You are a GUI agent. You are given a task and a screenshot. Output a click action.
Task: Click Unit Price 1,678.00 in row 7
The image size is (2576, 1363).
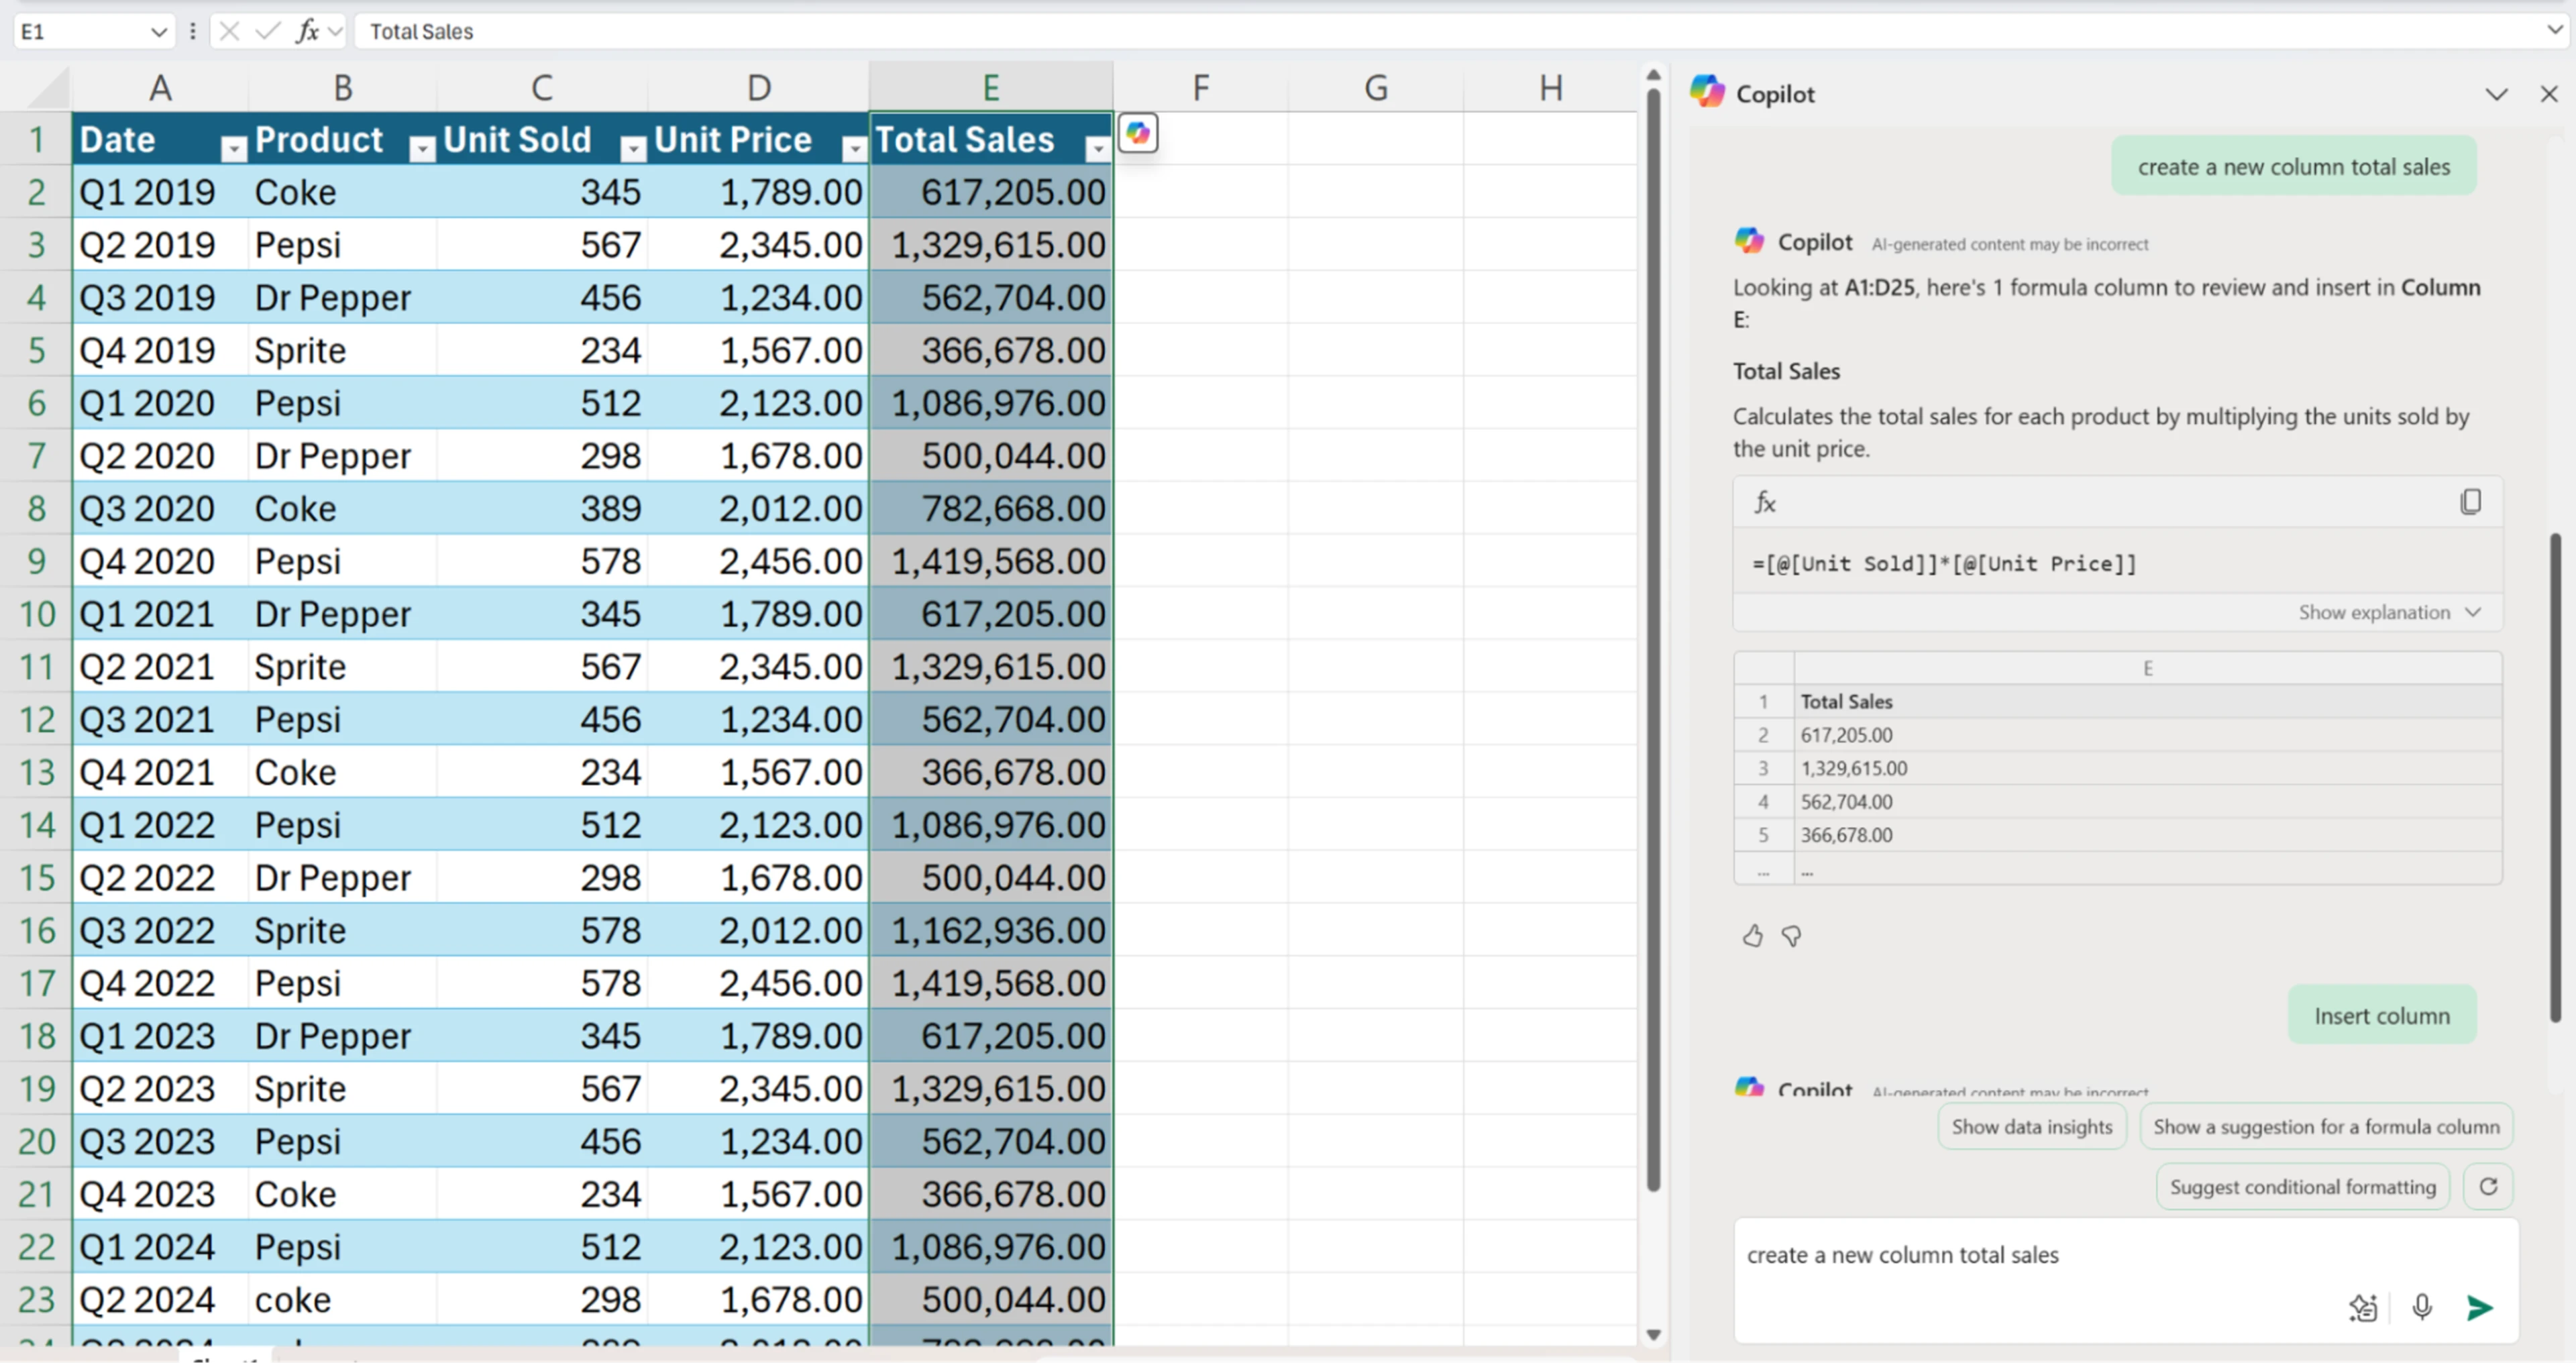coord(758,455)
